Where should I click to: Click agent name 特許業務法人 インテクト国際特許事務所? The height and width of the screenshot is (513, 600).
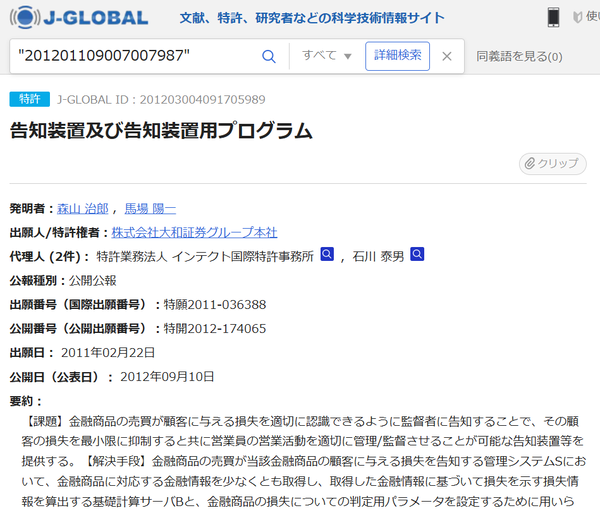pyautogui.click(x=205, y=256)
